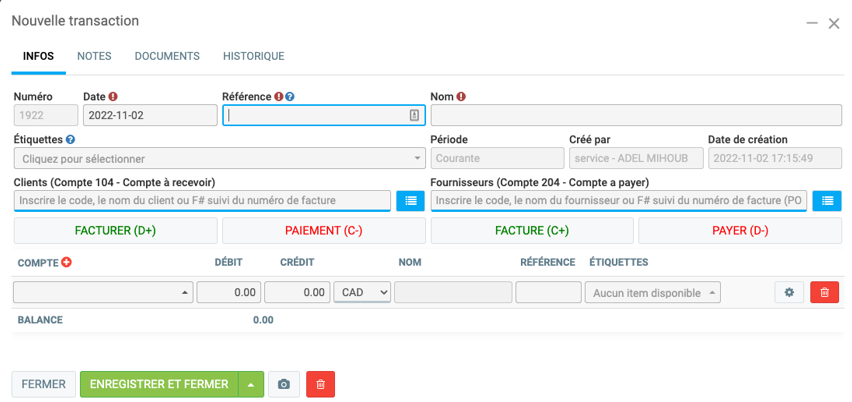The width and height of the screenshot is (852, 402).
Task: Click the bottom red trash button
Action: coord(320,384)
